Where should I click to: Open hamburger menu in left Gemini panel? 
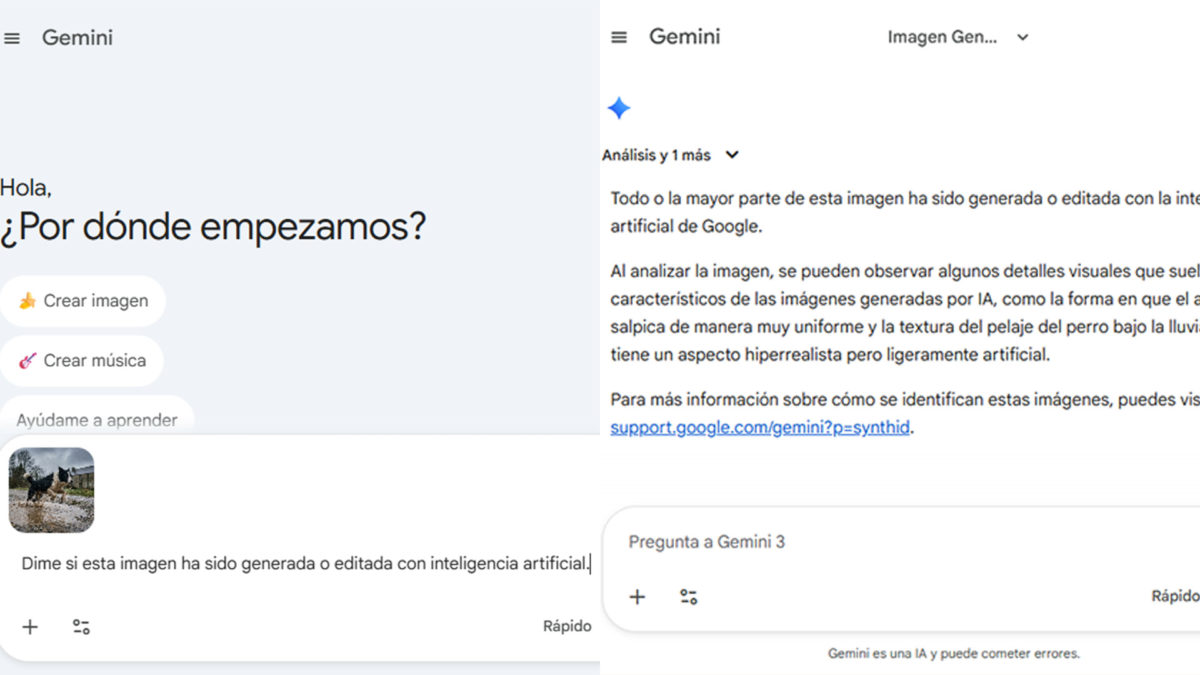tap(12, 38)
